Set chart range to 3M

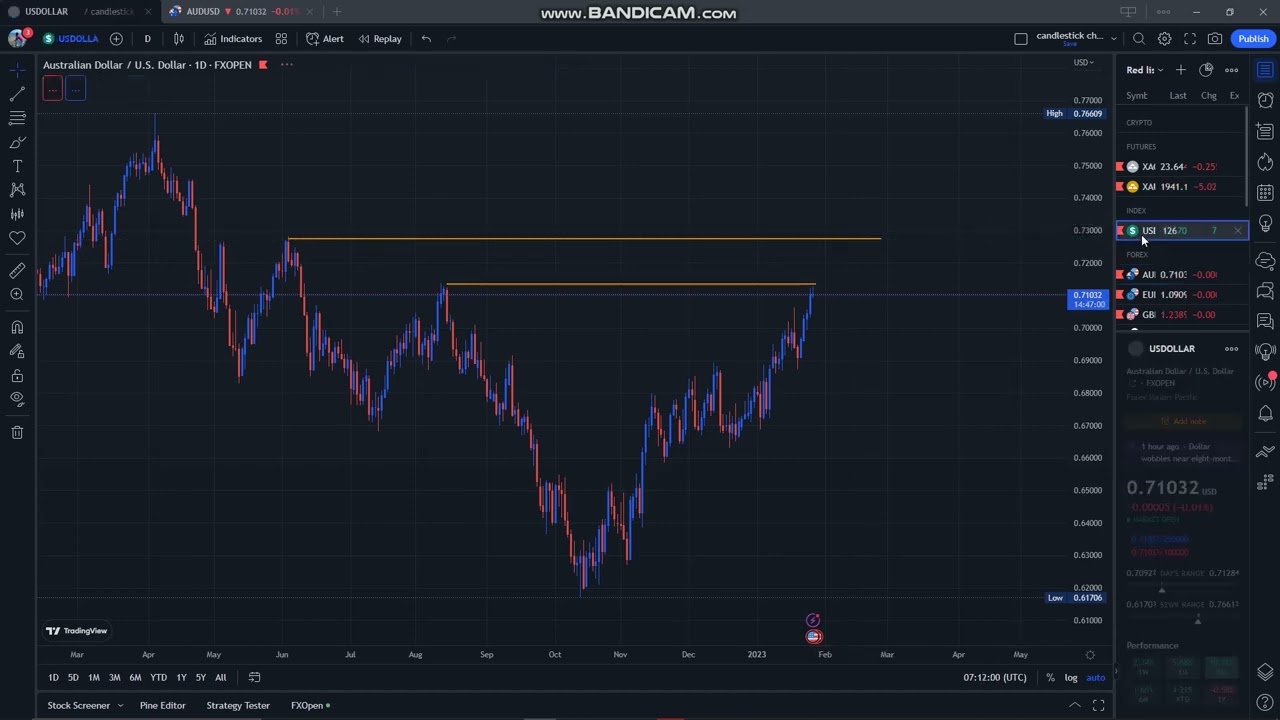pyautogui.click(x=114, y=678)
